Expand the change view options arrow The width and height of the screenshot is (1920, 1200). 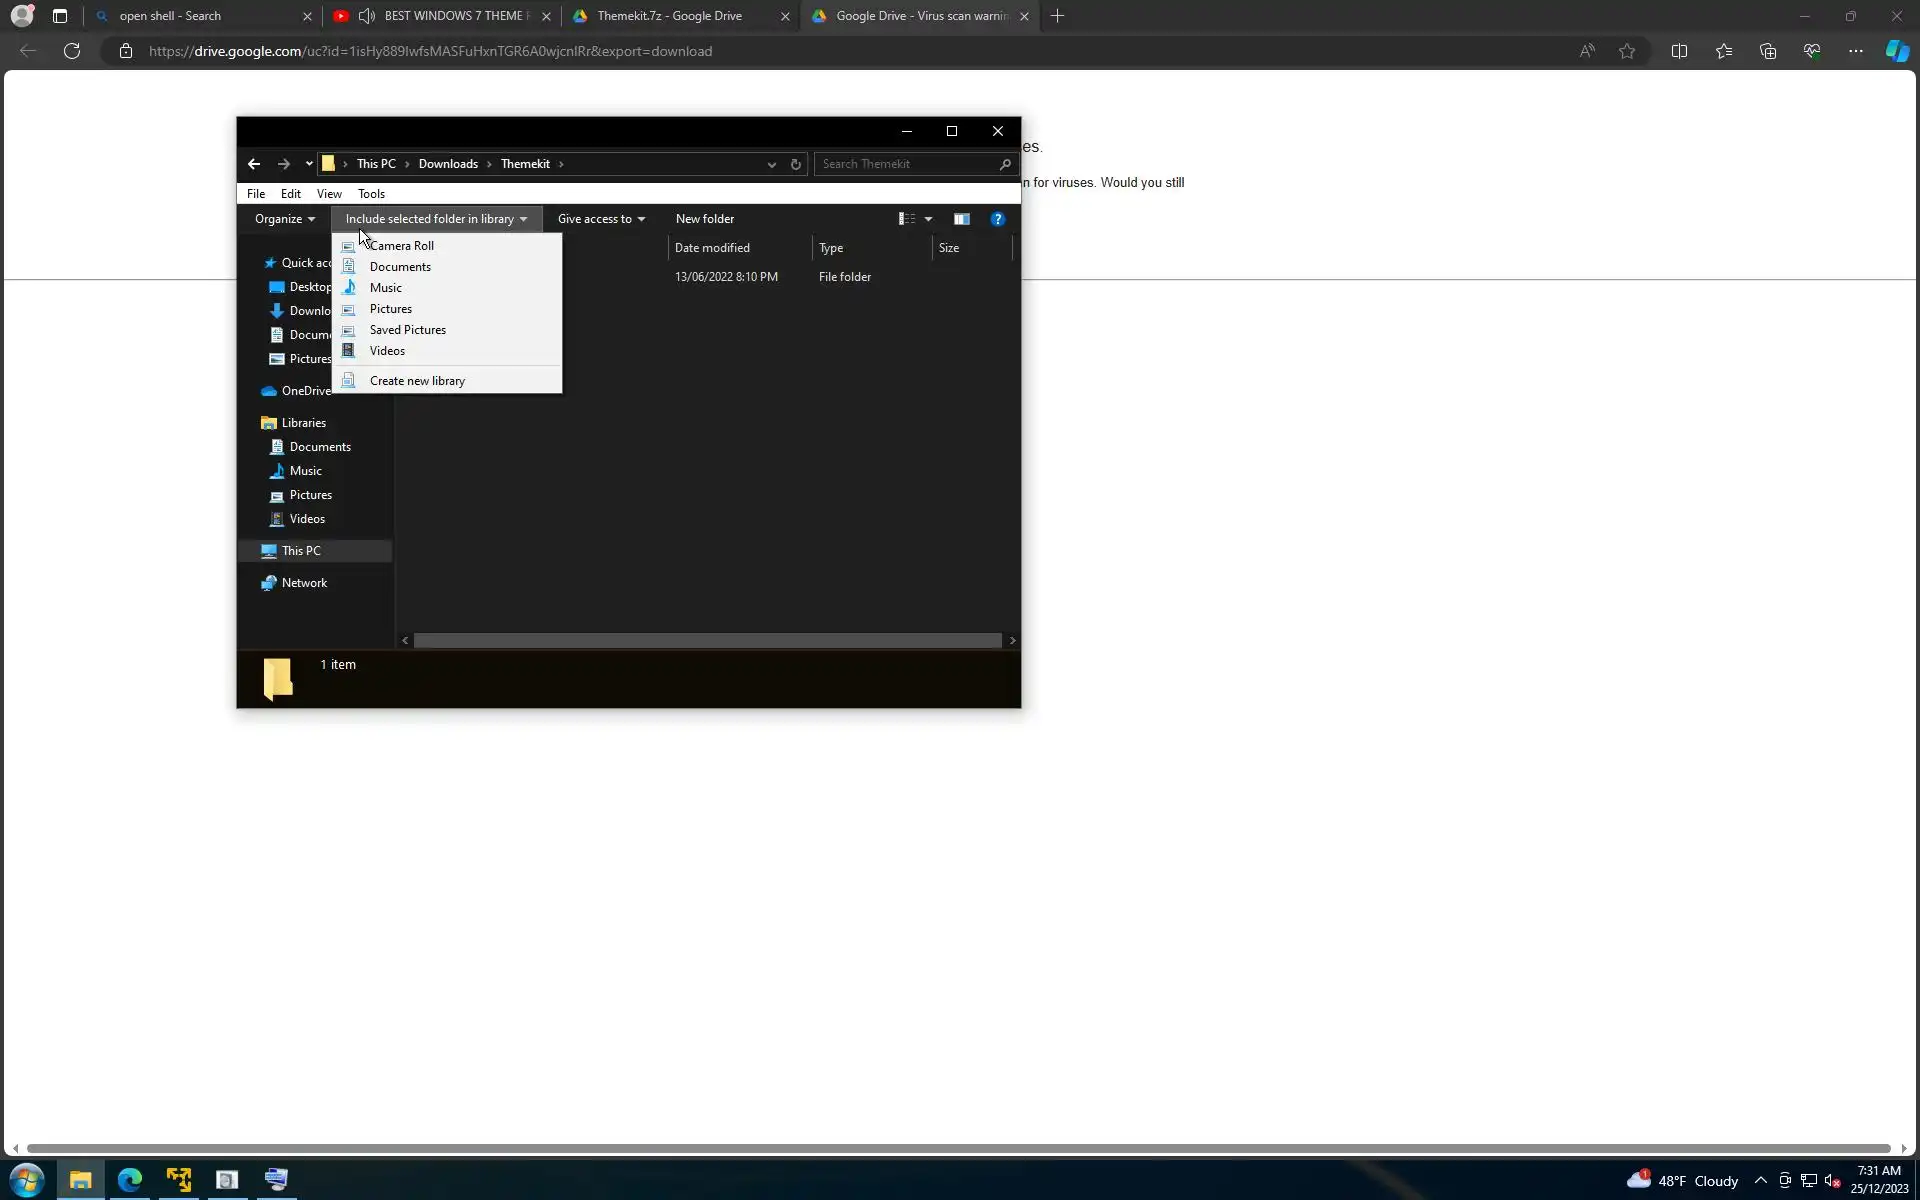[x=928, y=219]
